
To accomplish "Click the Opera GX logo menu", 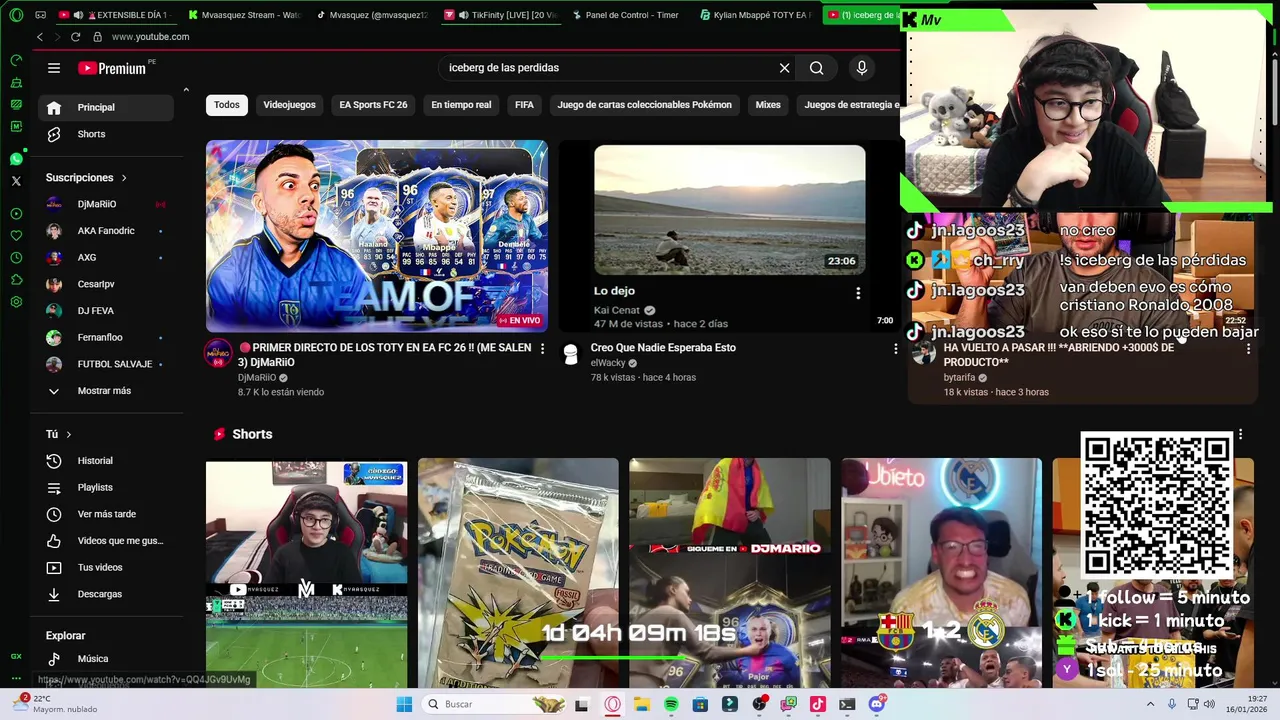I will [x=16, y=15].
